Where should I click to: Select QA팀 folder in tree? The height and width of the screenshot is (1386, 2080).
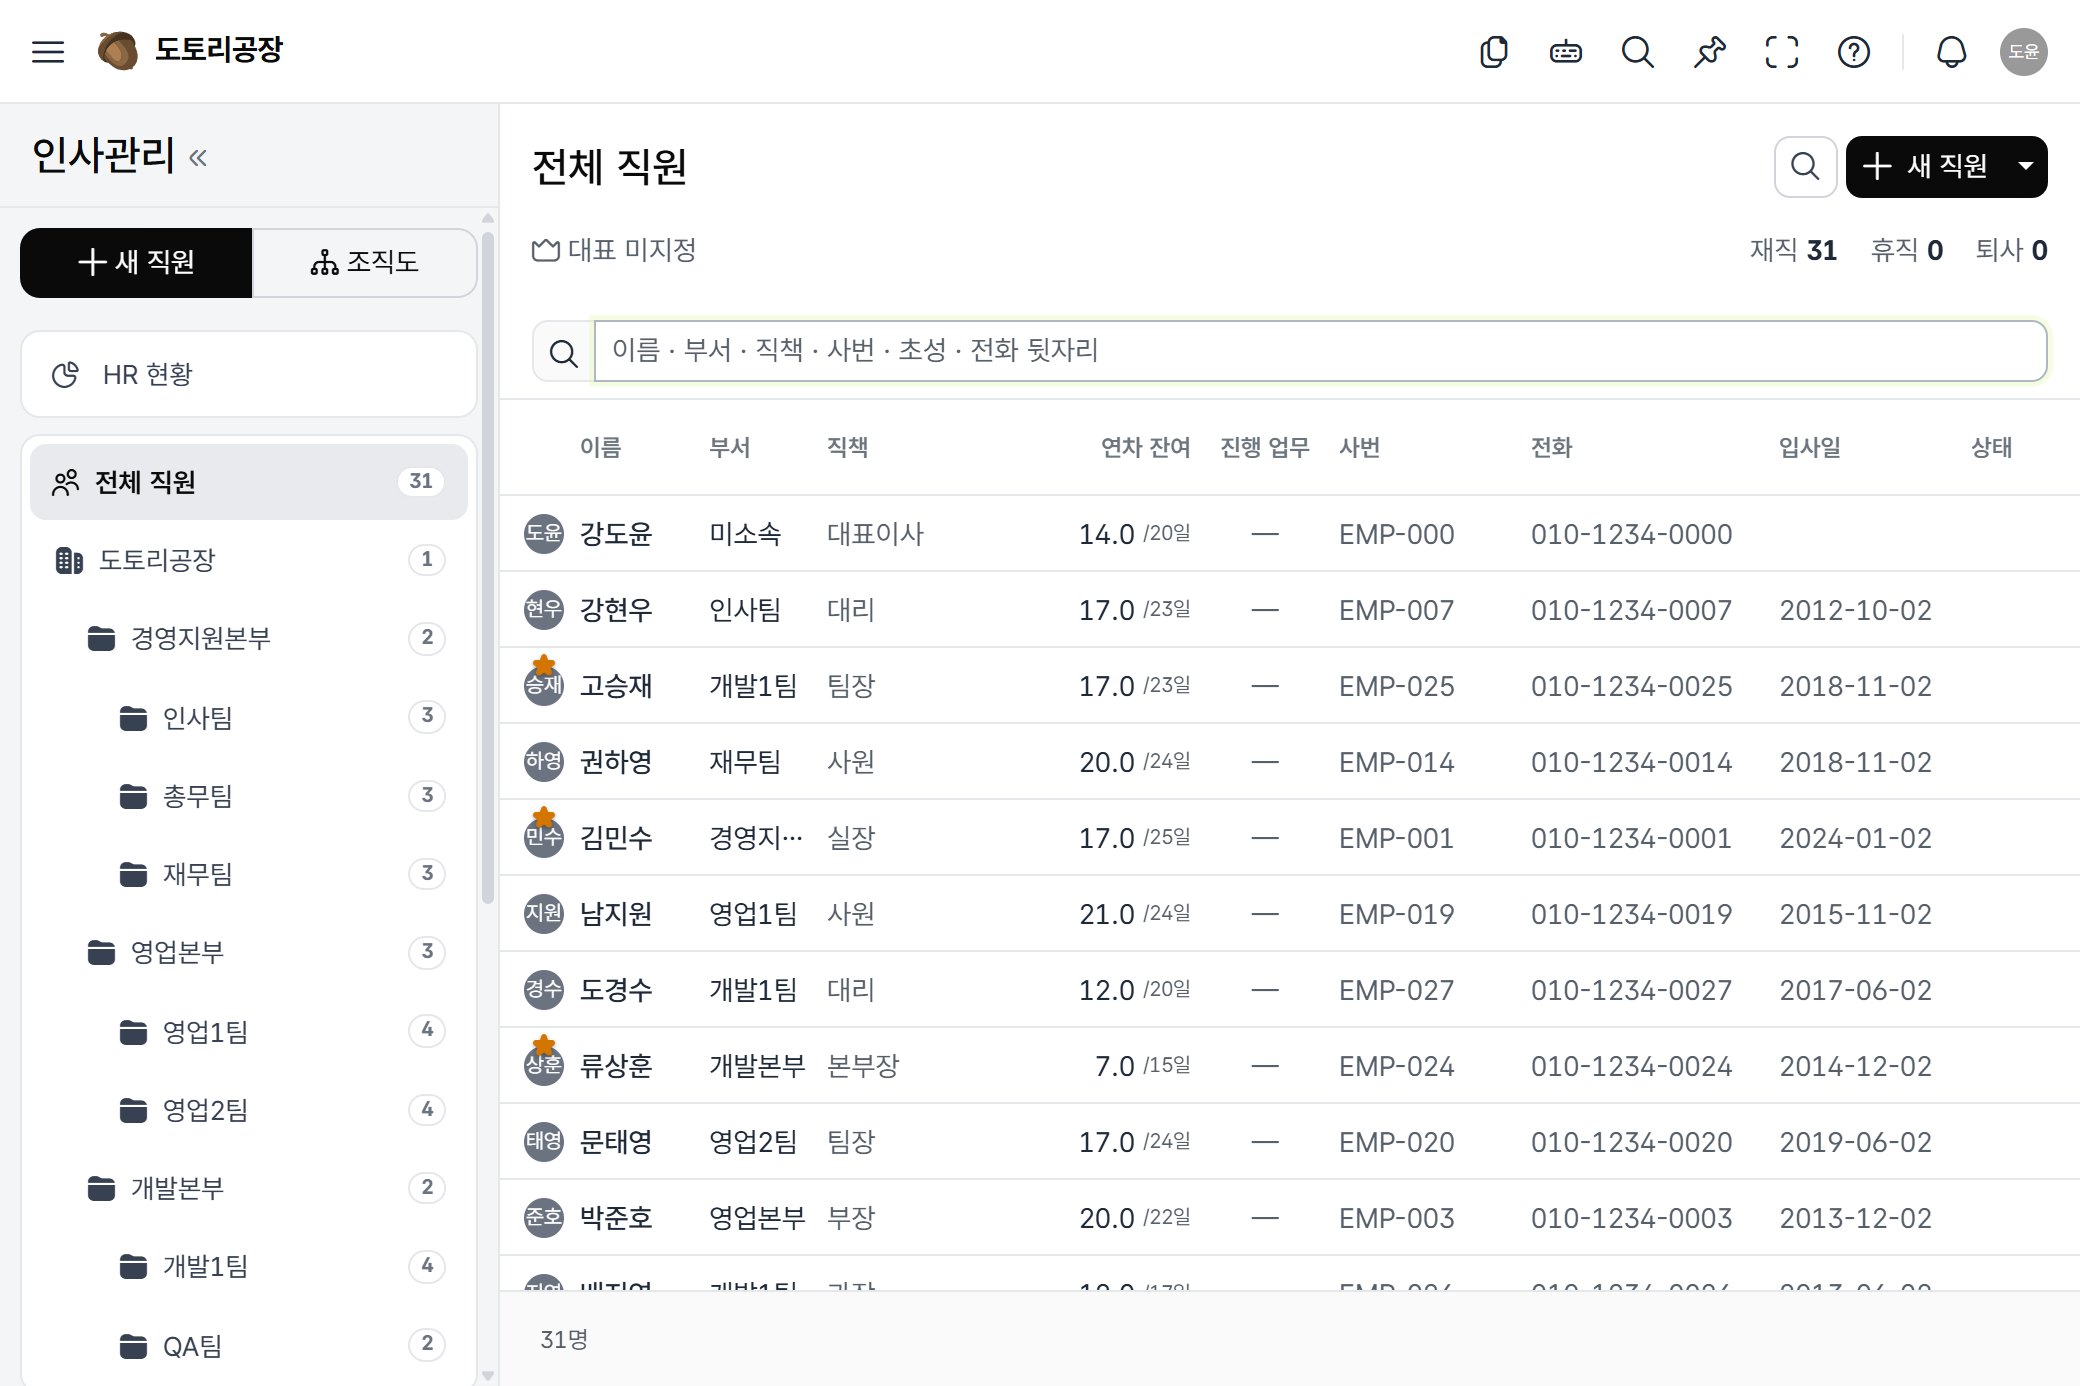coord(249,1345)
